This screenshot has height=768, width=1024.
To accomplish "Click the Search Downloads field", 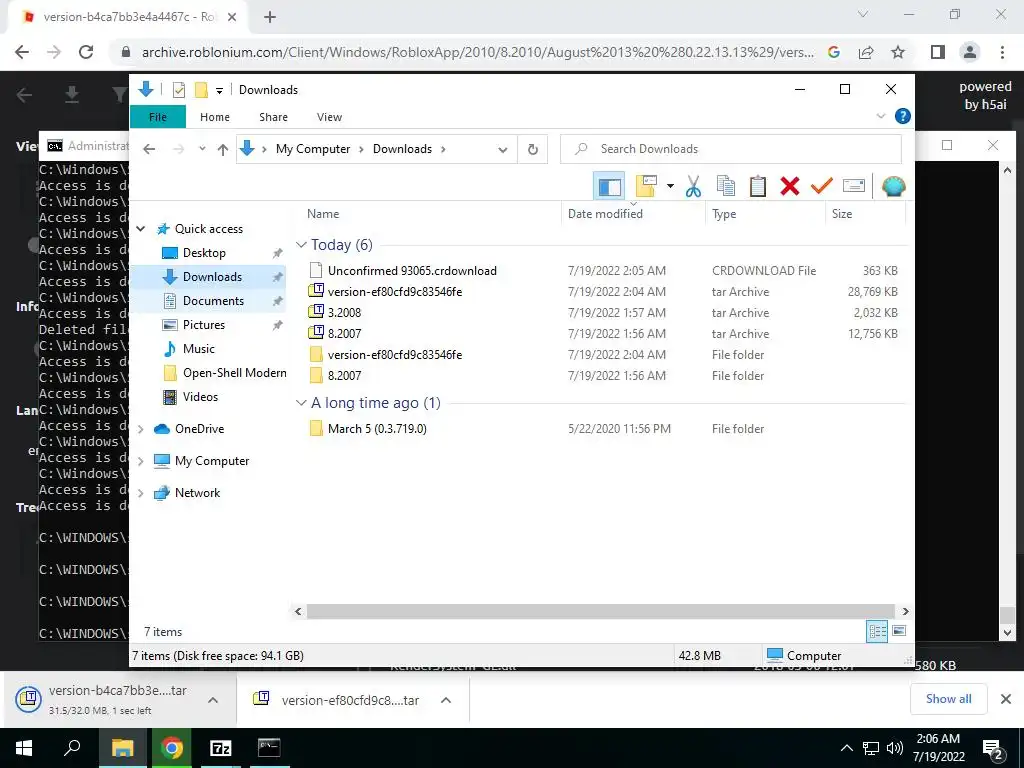I will pyautogui.click(x=731, y=149).
